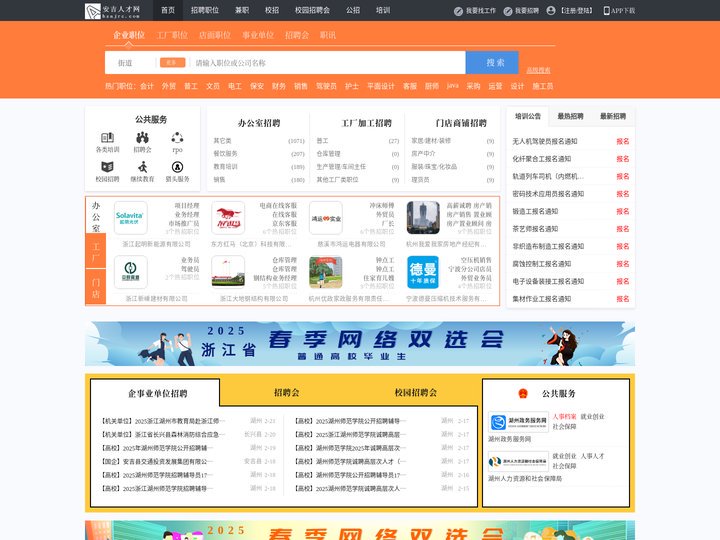Click the 鸿运实业 company logo
This screenshot has width=720, height=540.
click(x=326, y=218)
